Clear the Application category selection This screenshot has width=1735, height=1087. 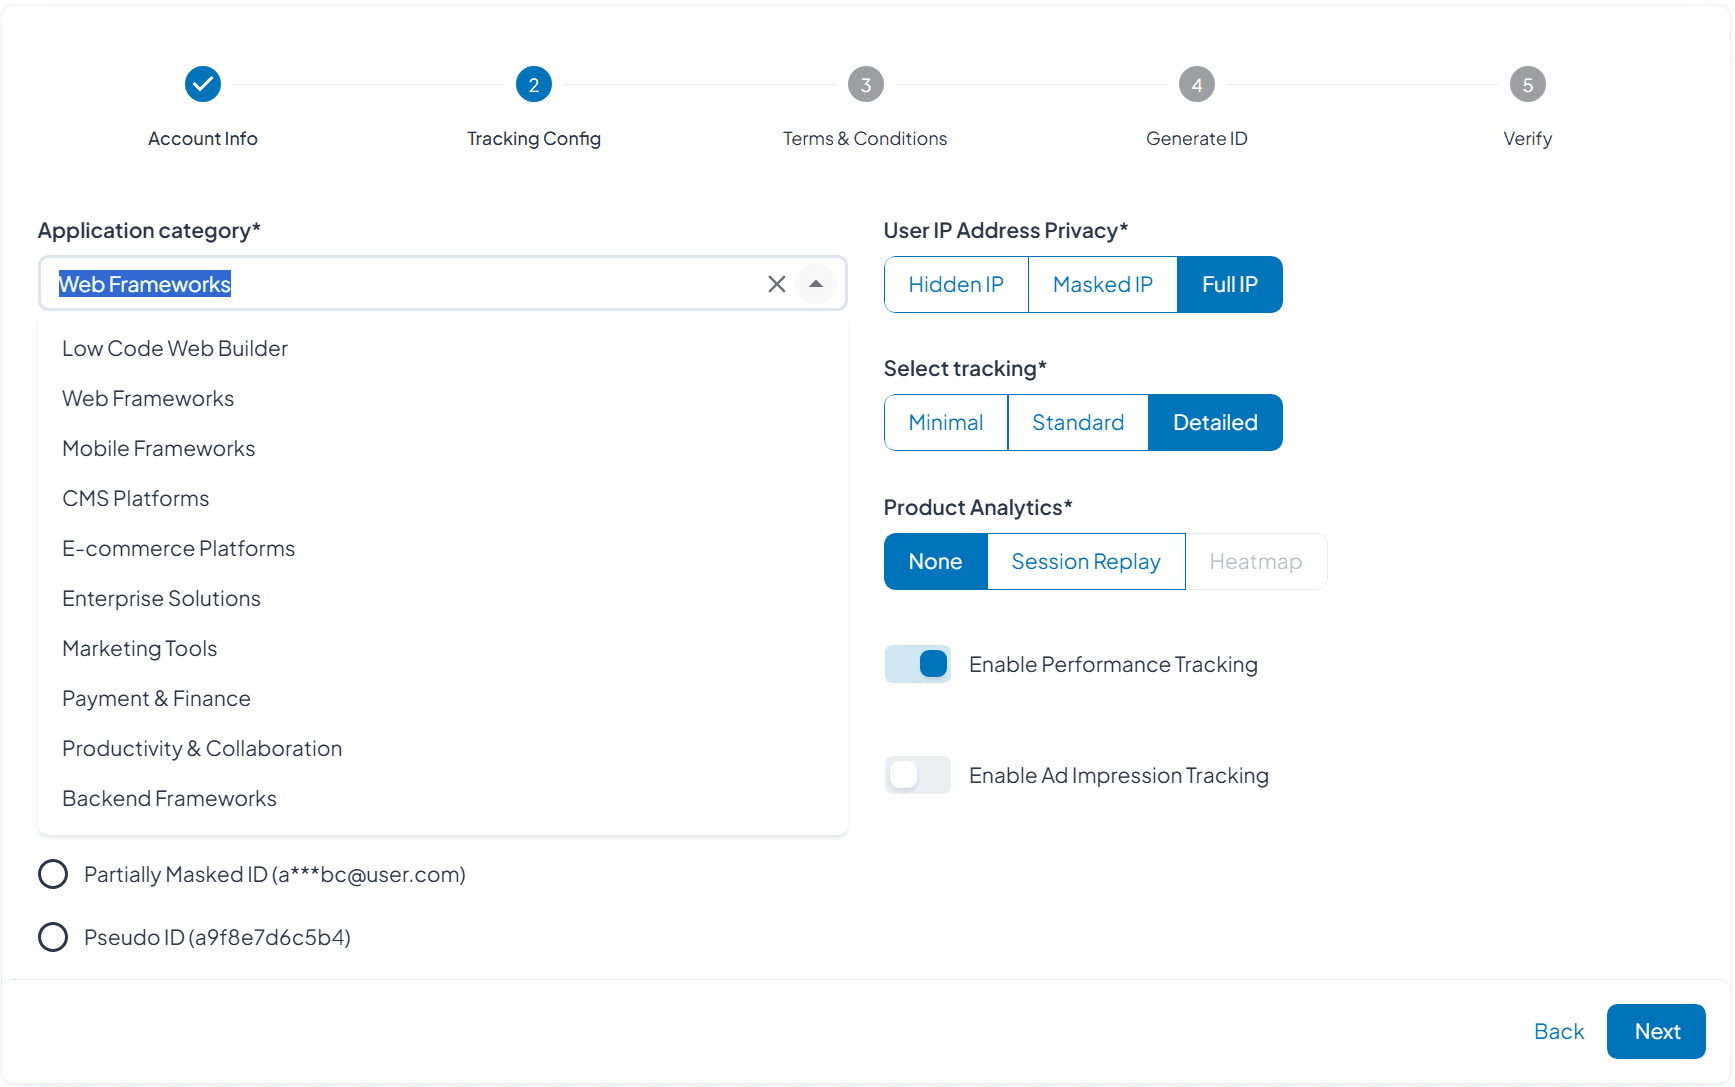777,284
